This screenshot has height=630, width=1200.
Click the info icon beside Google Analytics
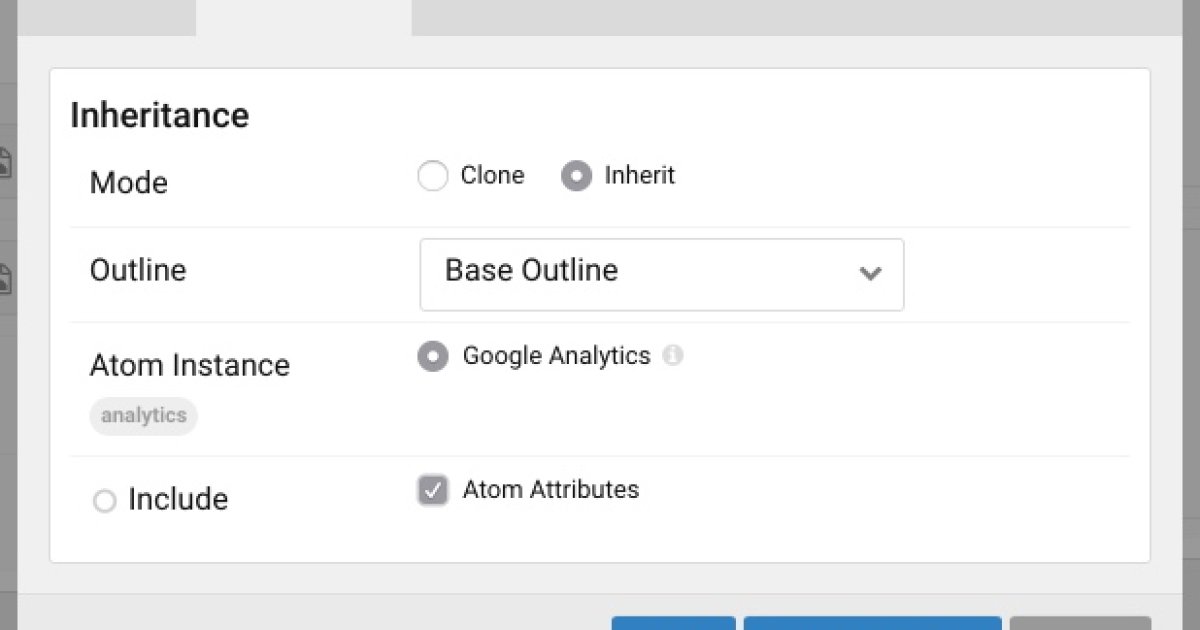[x=673, y=356]
